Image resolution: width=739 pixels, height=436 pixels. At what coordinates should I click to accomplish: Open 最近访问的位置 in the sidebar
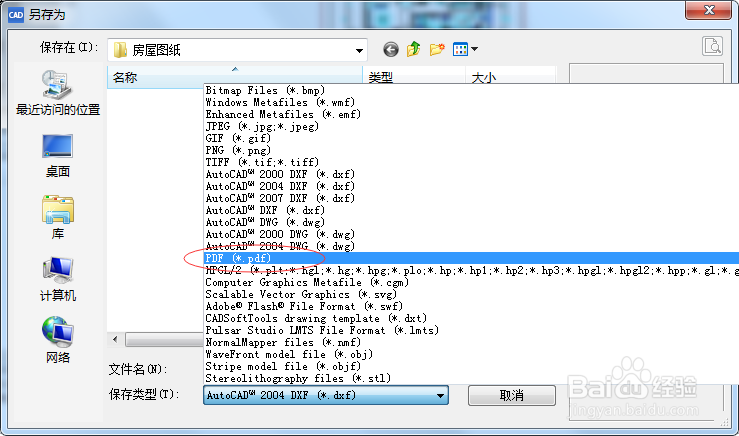click(x=57, y=93)
